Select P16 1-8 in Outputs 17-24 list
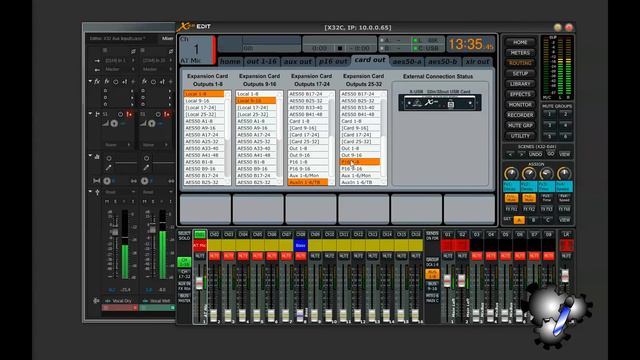The height and width of the screenshot is (360, 640). 308,162
